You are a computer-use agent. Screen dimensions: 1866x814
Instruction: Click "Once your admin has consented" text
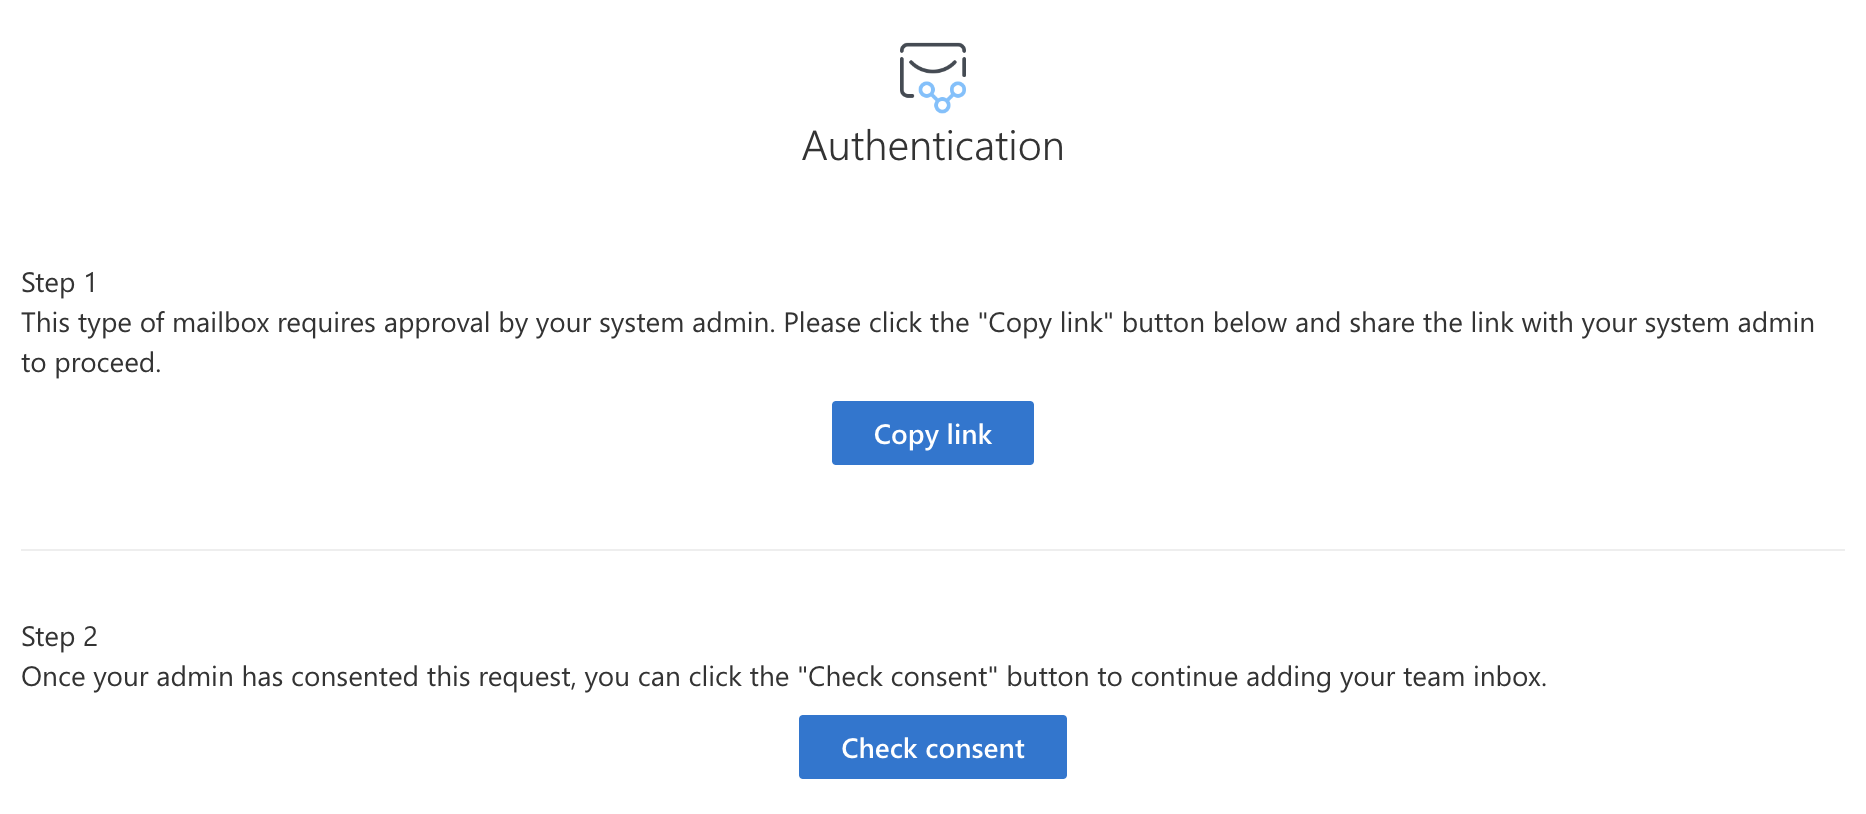[220, 677]
